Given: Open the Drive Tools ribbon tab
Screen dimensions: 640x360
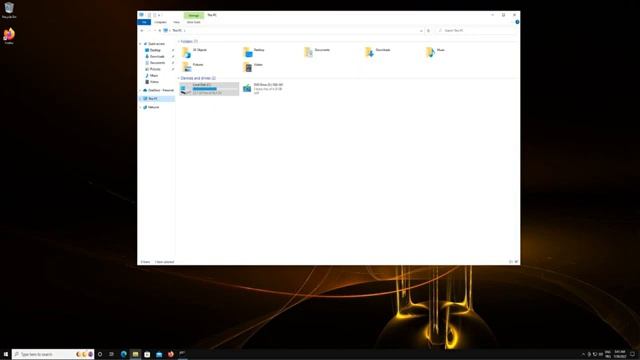Looking at the screenshot, I should [193, 22].
